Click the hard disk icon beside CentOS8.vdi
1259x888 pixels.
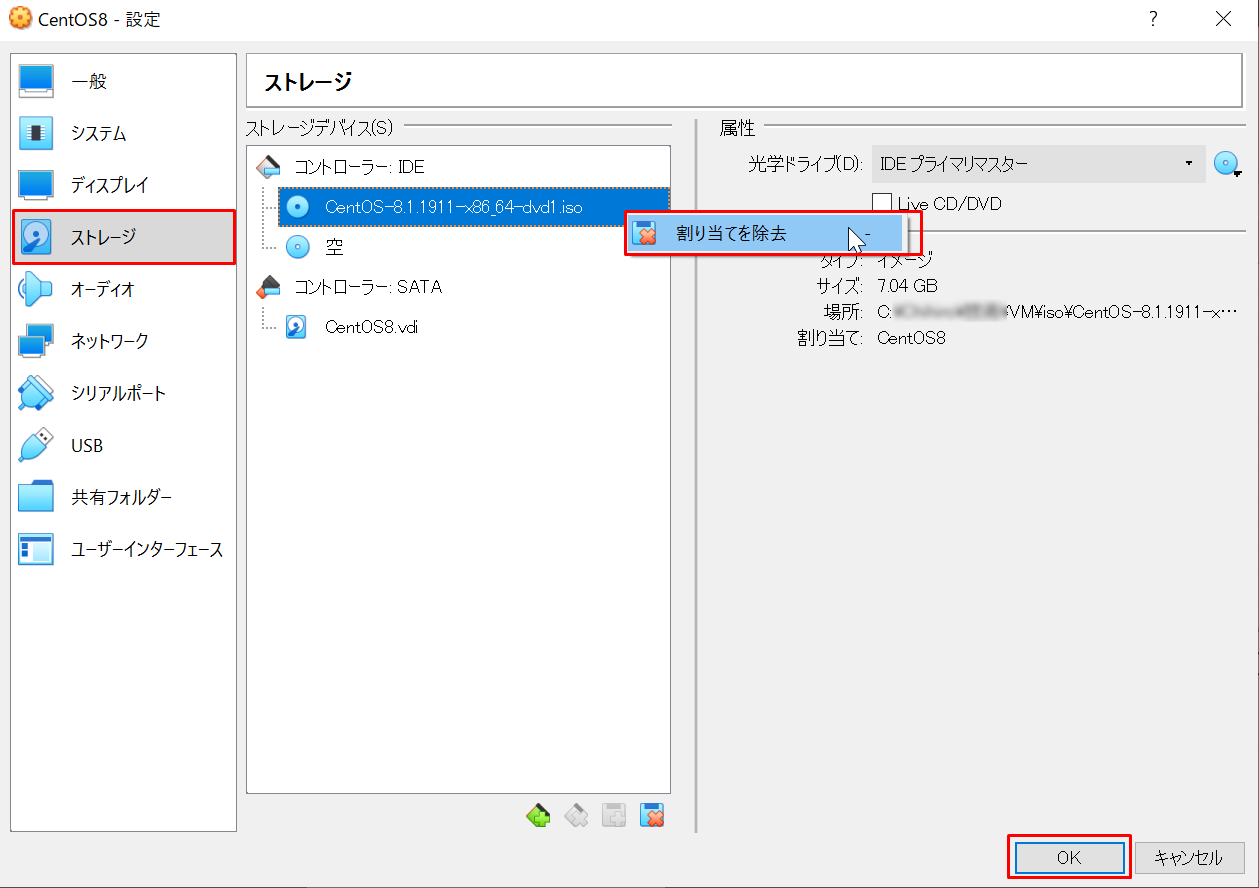(x=297, y=327)
